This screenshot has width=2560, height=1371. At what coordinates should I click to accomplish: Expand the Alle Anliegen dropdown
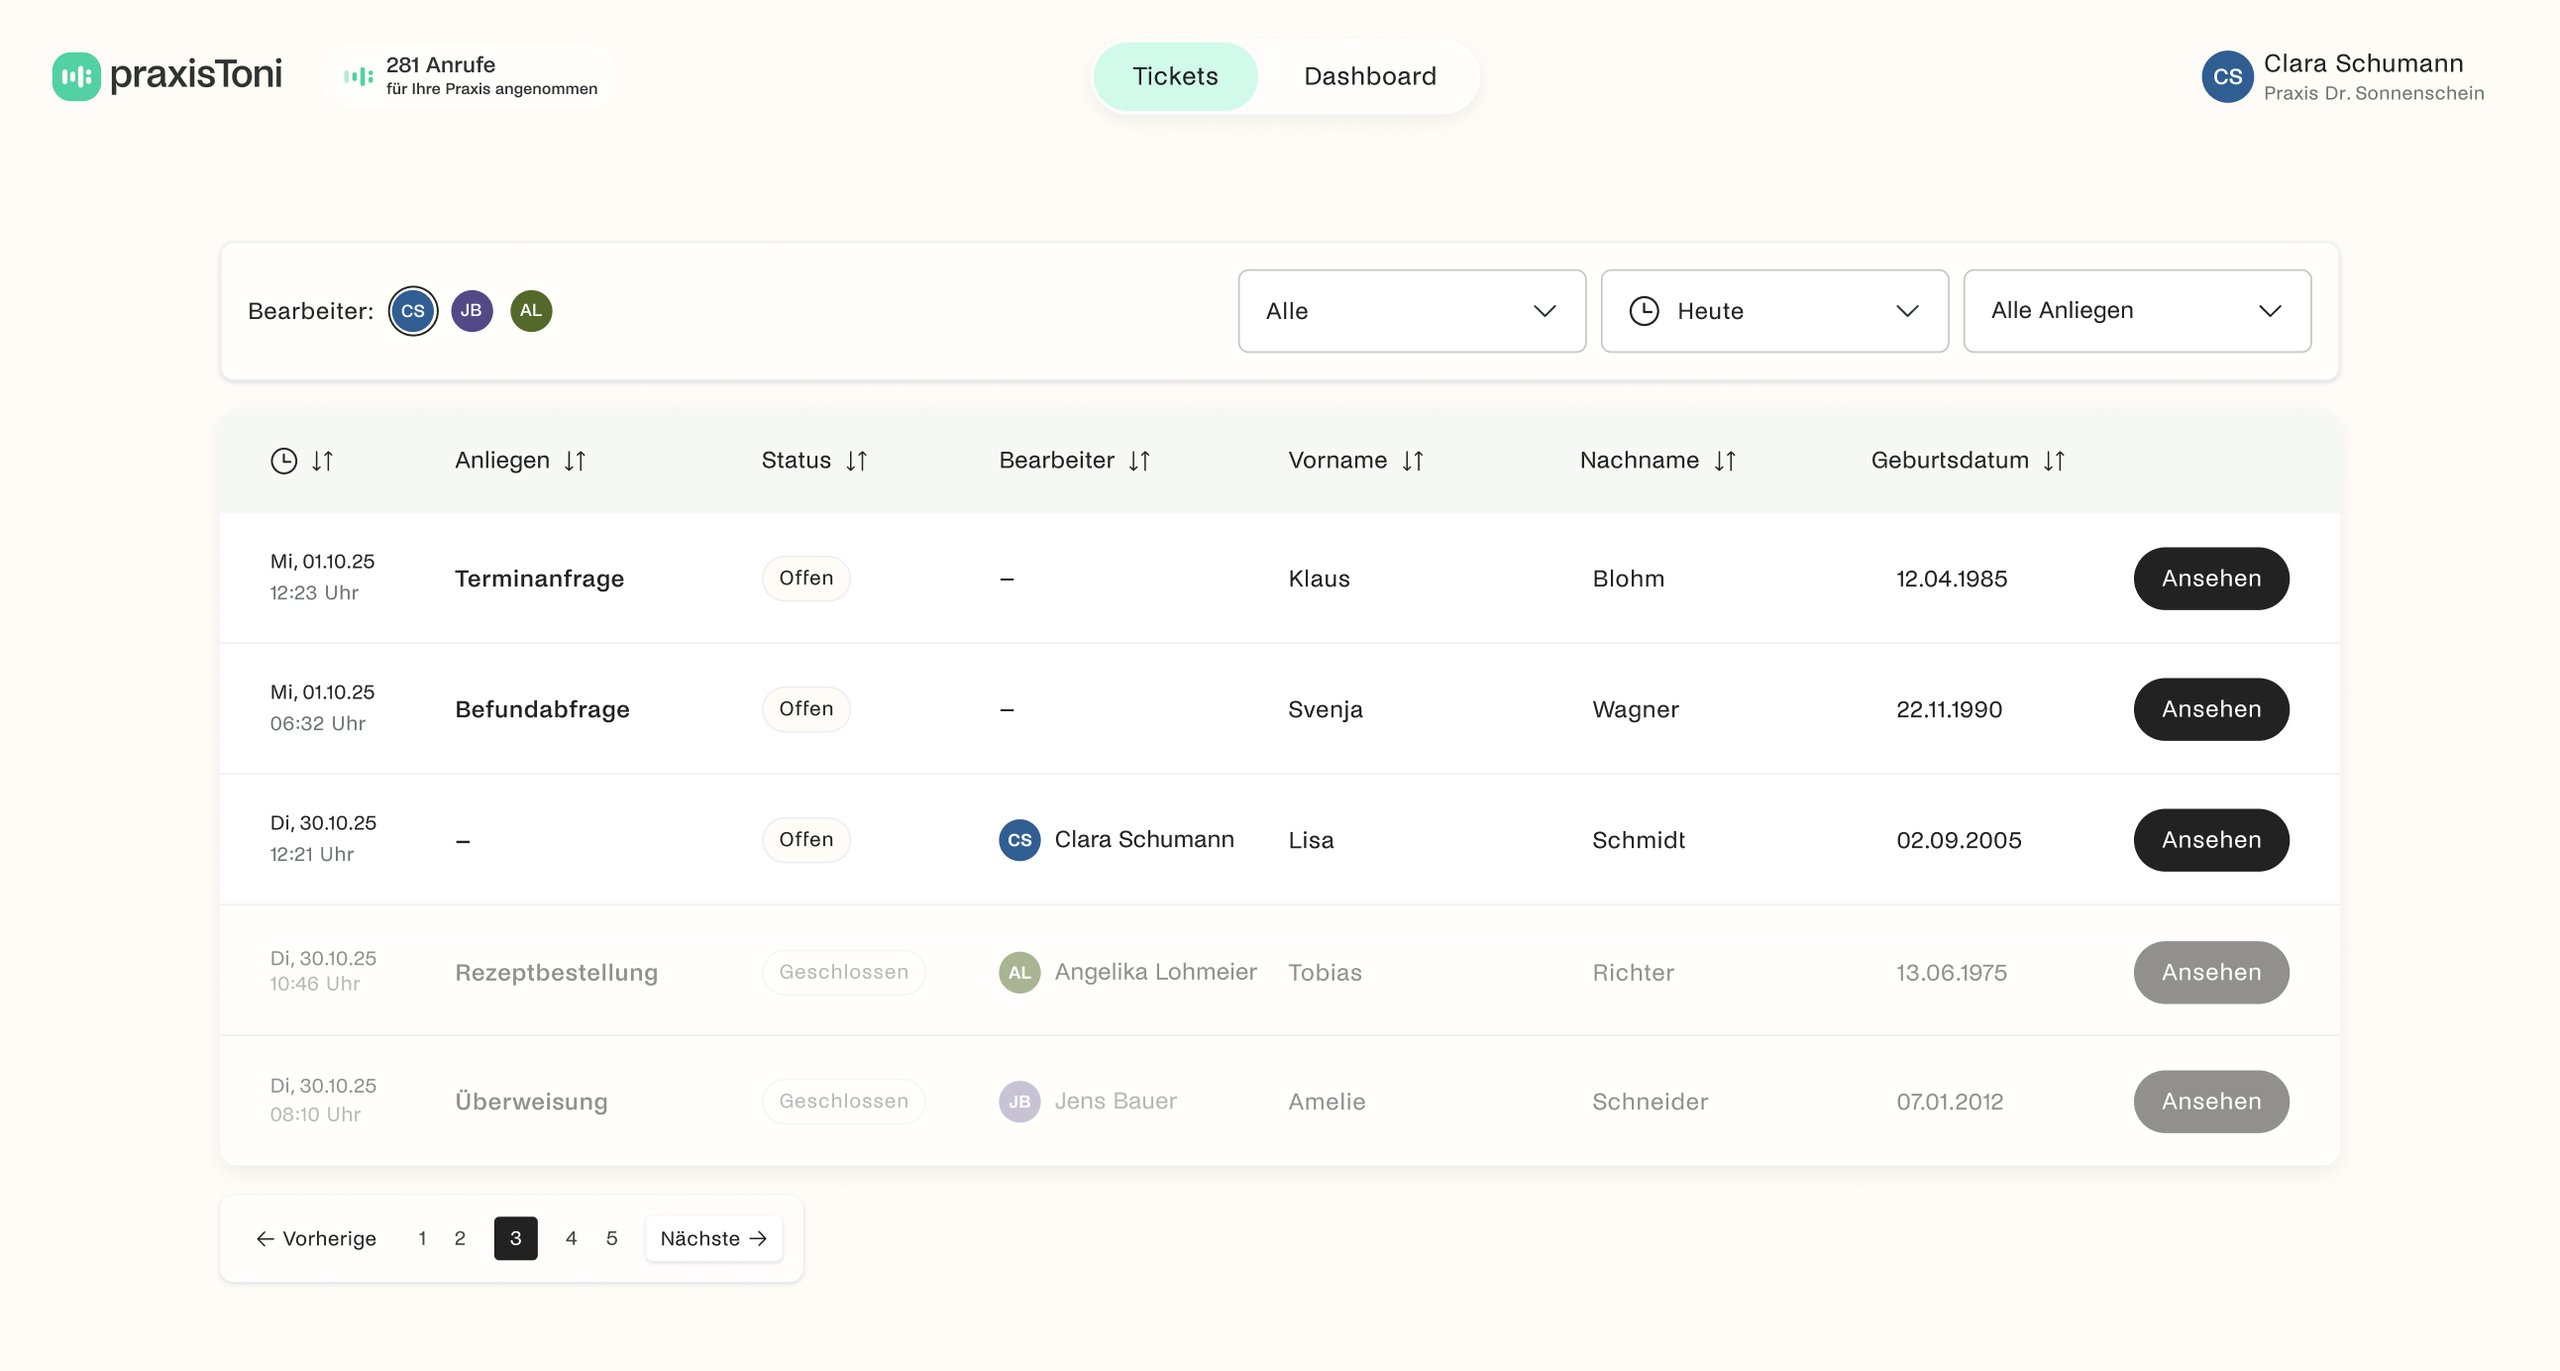[x=2137, y=311]
